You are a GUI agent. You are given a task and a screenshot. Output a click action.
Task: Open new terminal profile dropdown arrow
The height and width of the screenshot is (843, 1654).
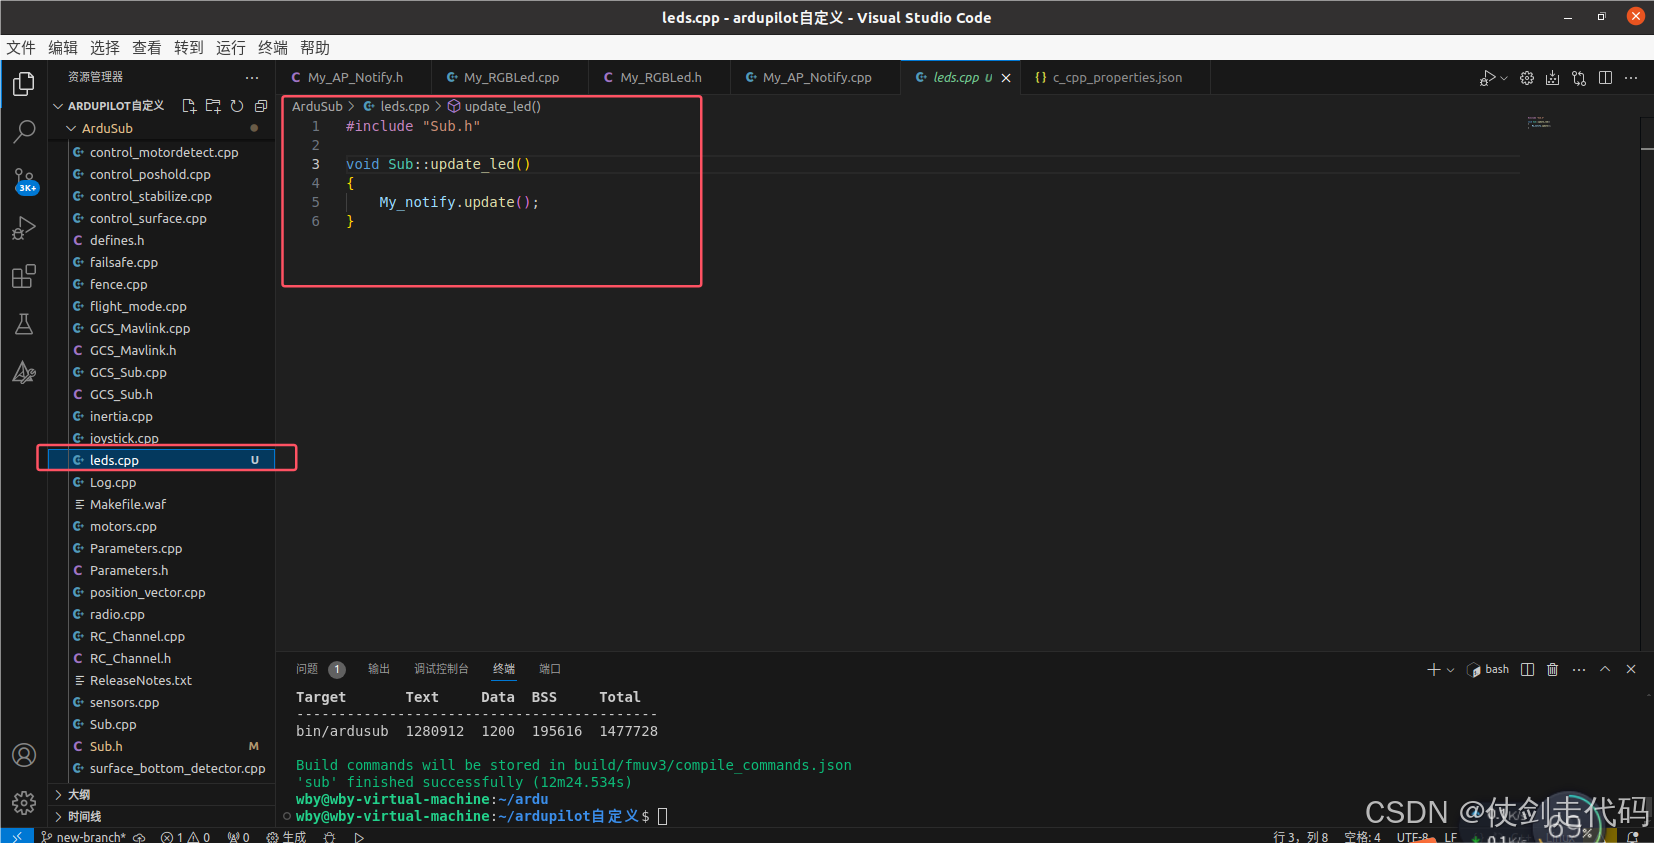tap(1450, 670)
